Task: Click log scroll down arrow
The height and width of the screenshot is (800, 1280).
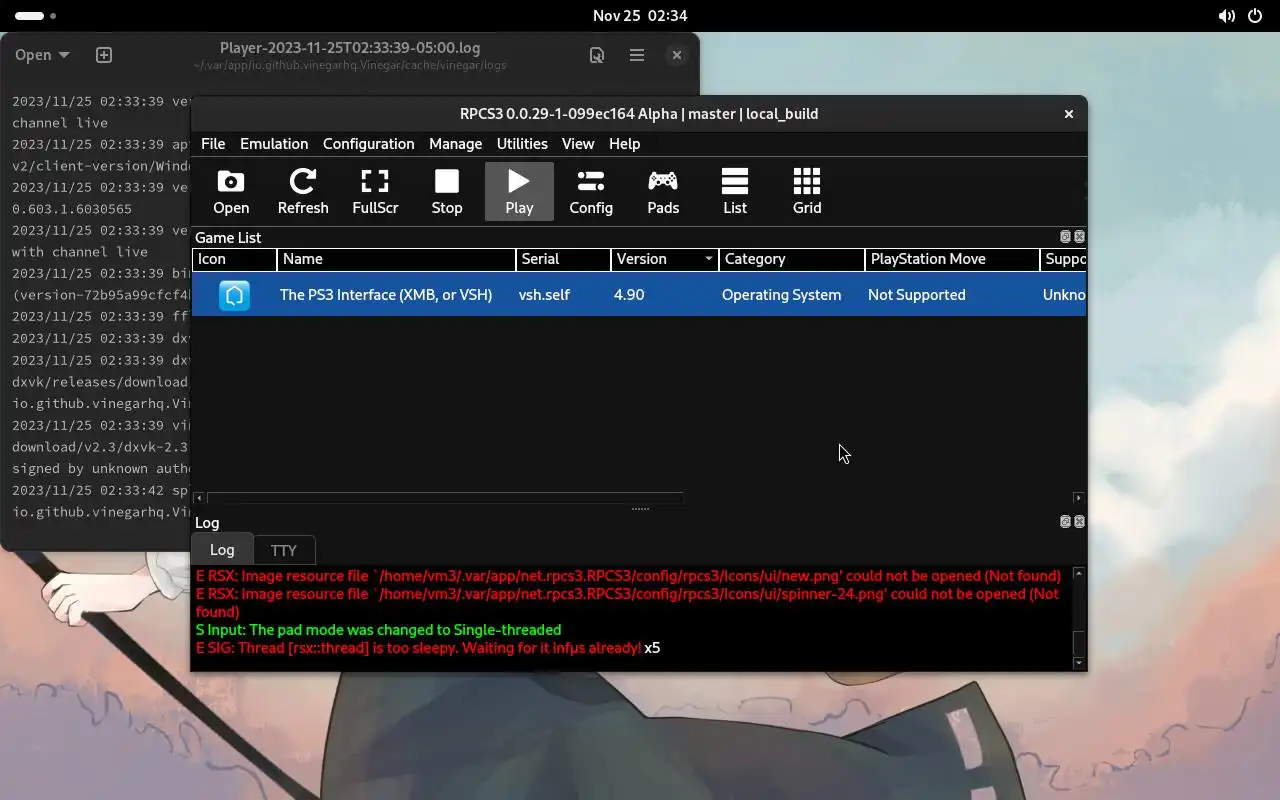Action: click(1078, 663)
